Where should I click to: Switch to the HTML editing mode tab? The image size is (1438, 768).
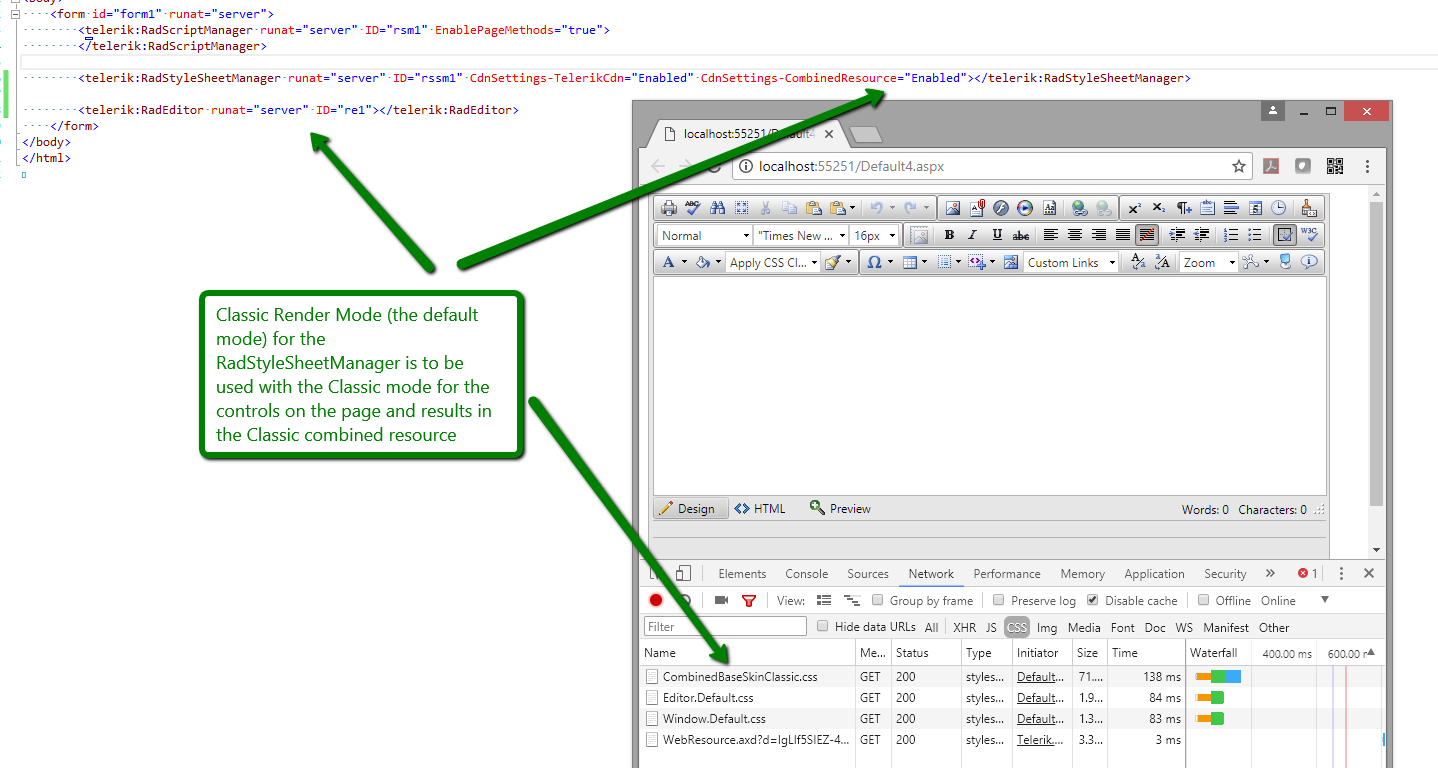pos(760,508)
